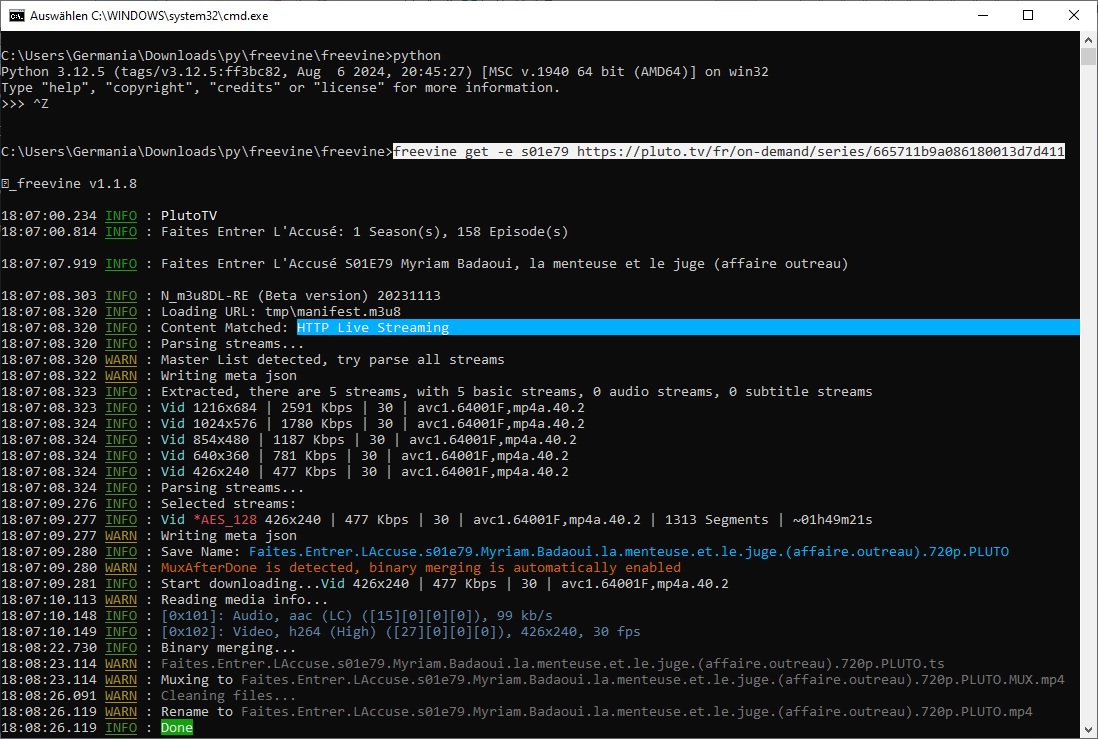
Task: Click the WARN tag at 18:08:26.091
Action: coord(121,696)
